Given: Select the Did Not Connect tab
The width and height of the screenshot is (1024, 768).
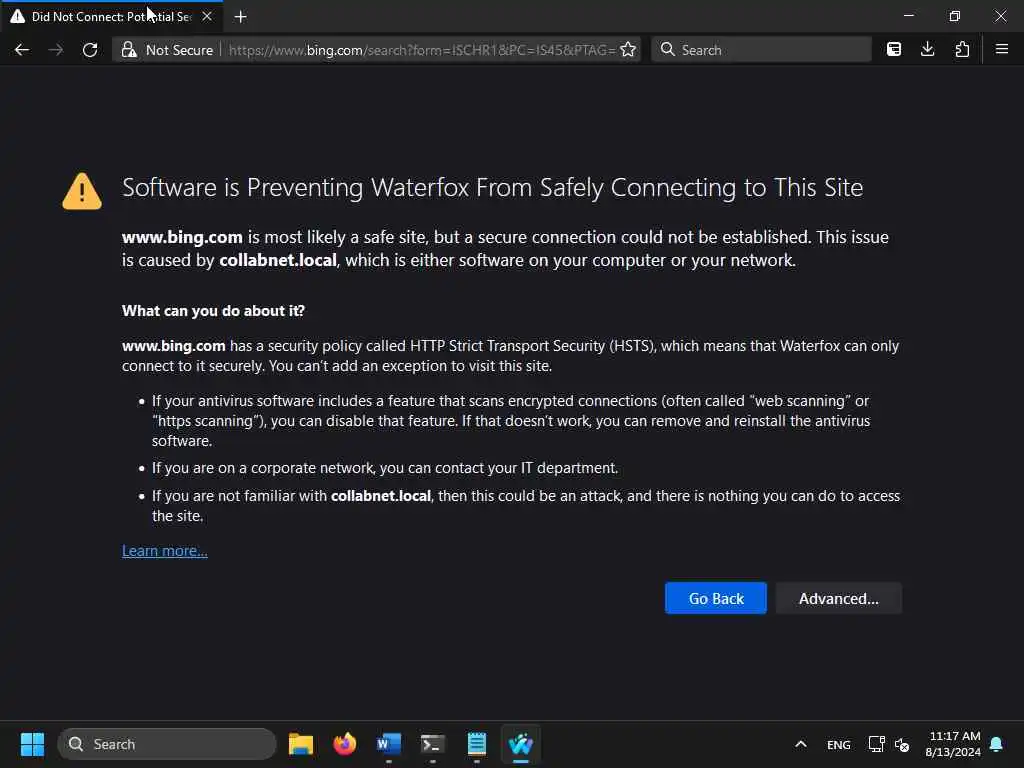Looking at the screenshot, I should tap(112, 16).
